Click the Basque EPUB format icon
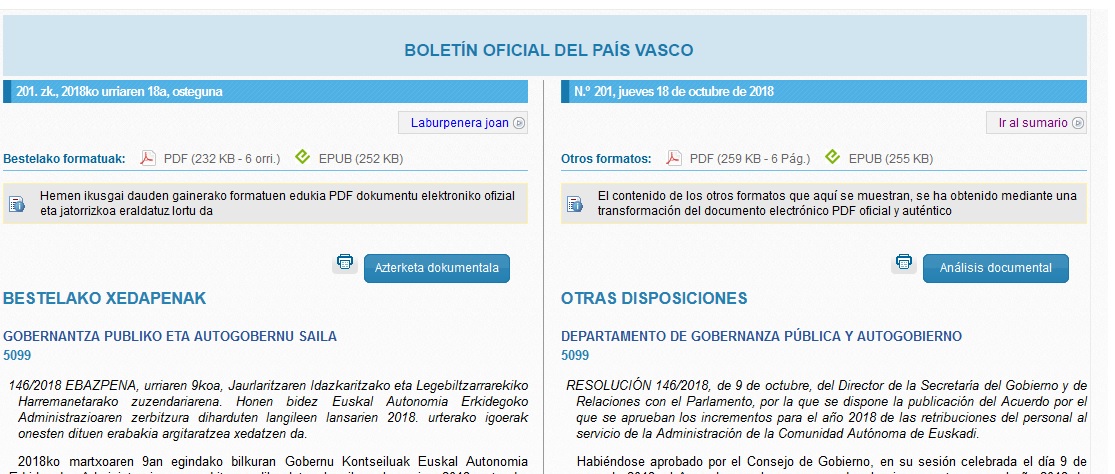The image size is (1115, 474). 302,158
